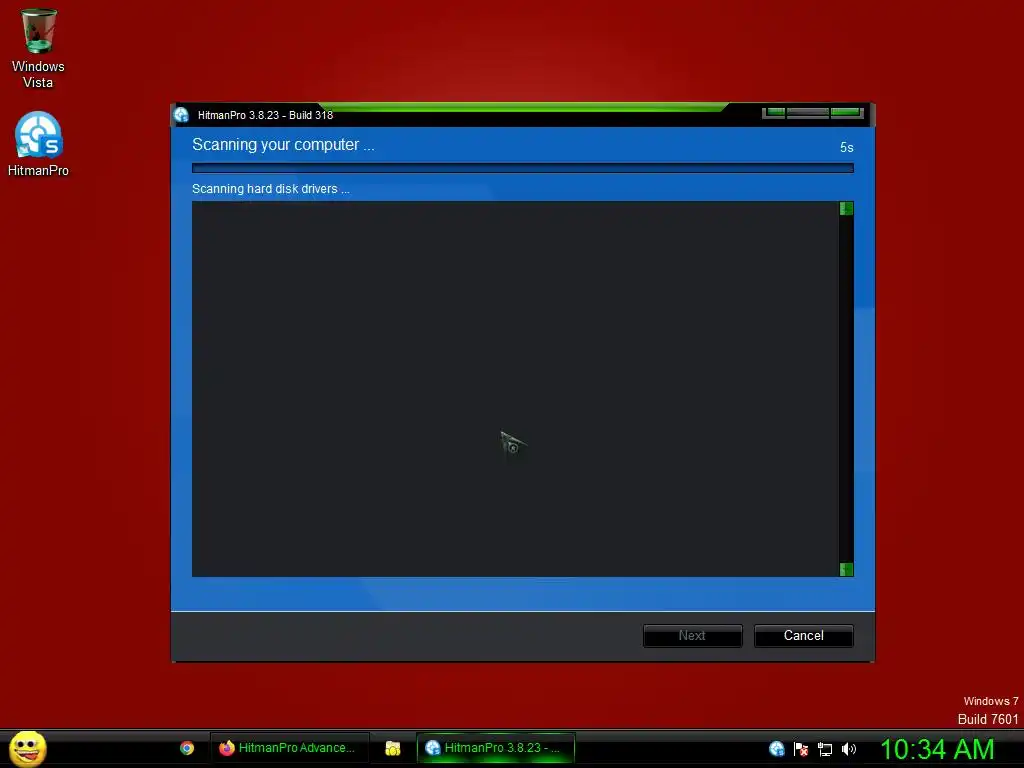The width and height of the screenshot is (1024, 768).
Task: Open the network tray icon
Action: [825, 749]
